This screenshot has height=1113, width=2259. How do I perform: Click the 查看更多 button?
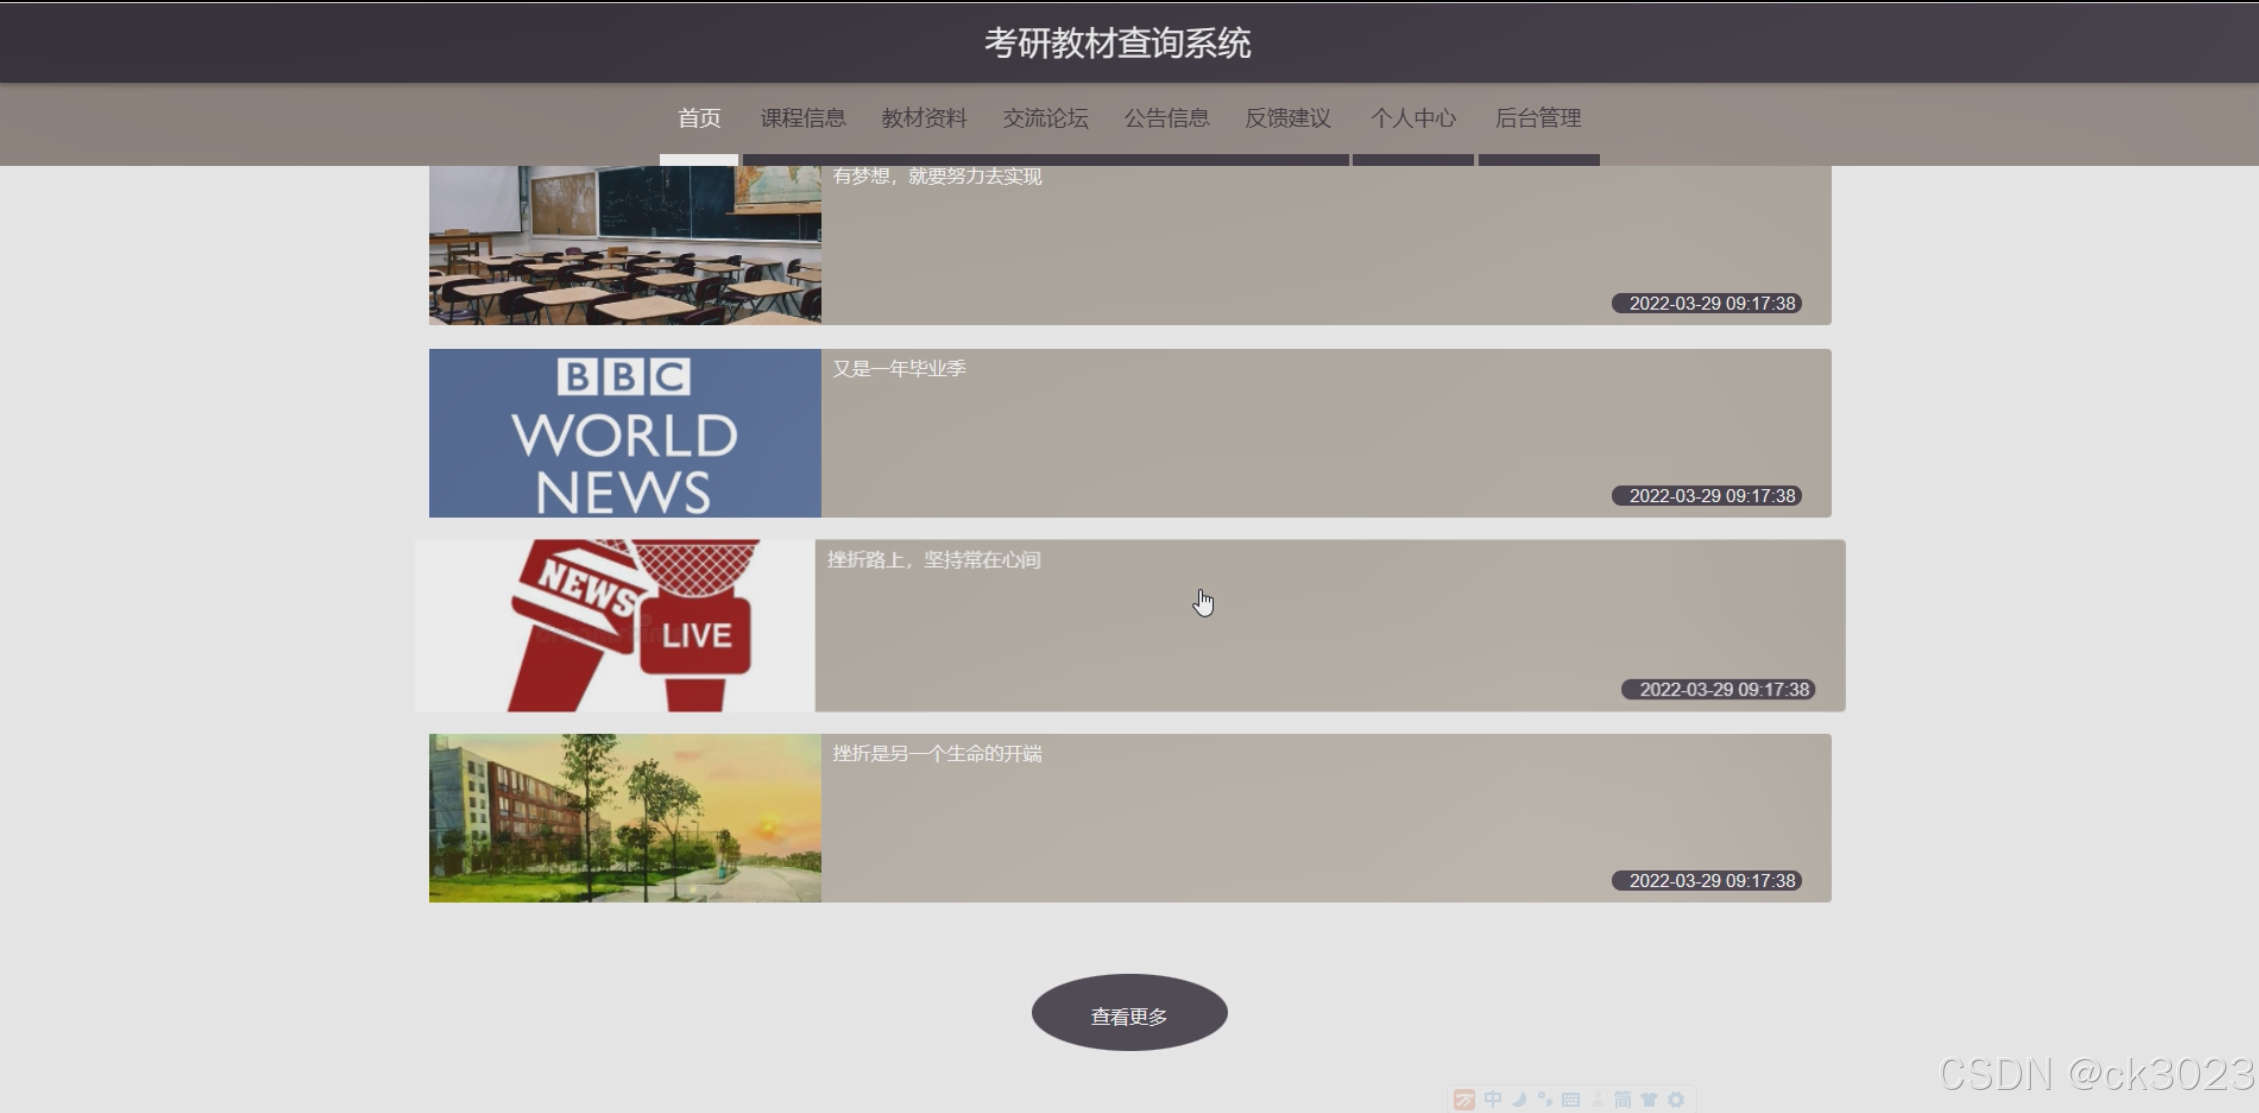[1129, 1013]
